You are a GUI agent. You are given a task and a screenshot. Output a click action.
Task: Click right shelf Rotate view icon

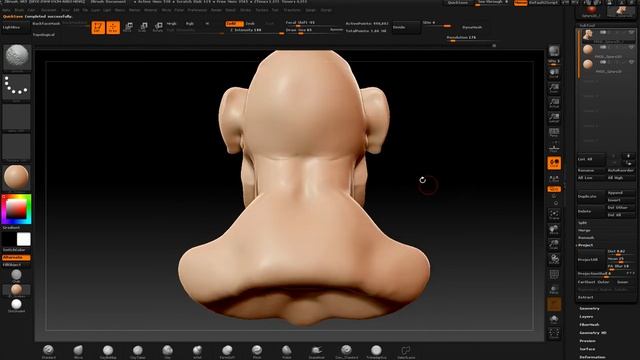(x=554, y=259)
